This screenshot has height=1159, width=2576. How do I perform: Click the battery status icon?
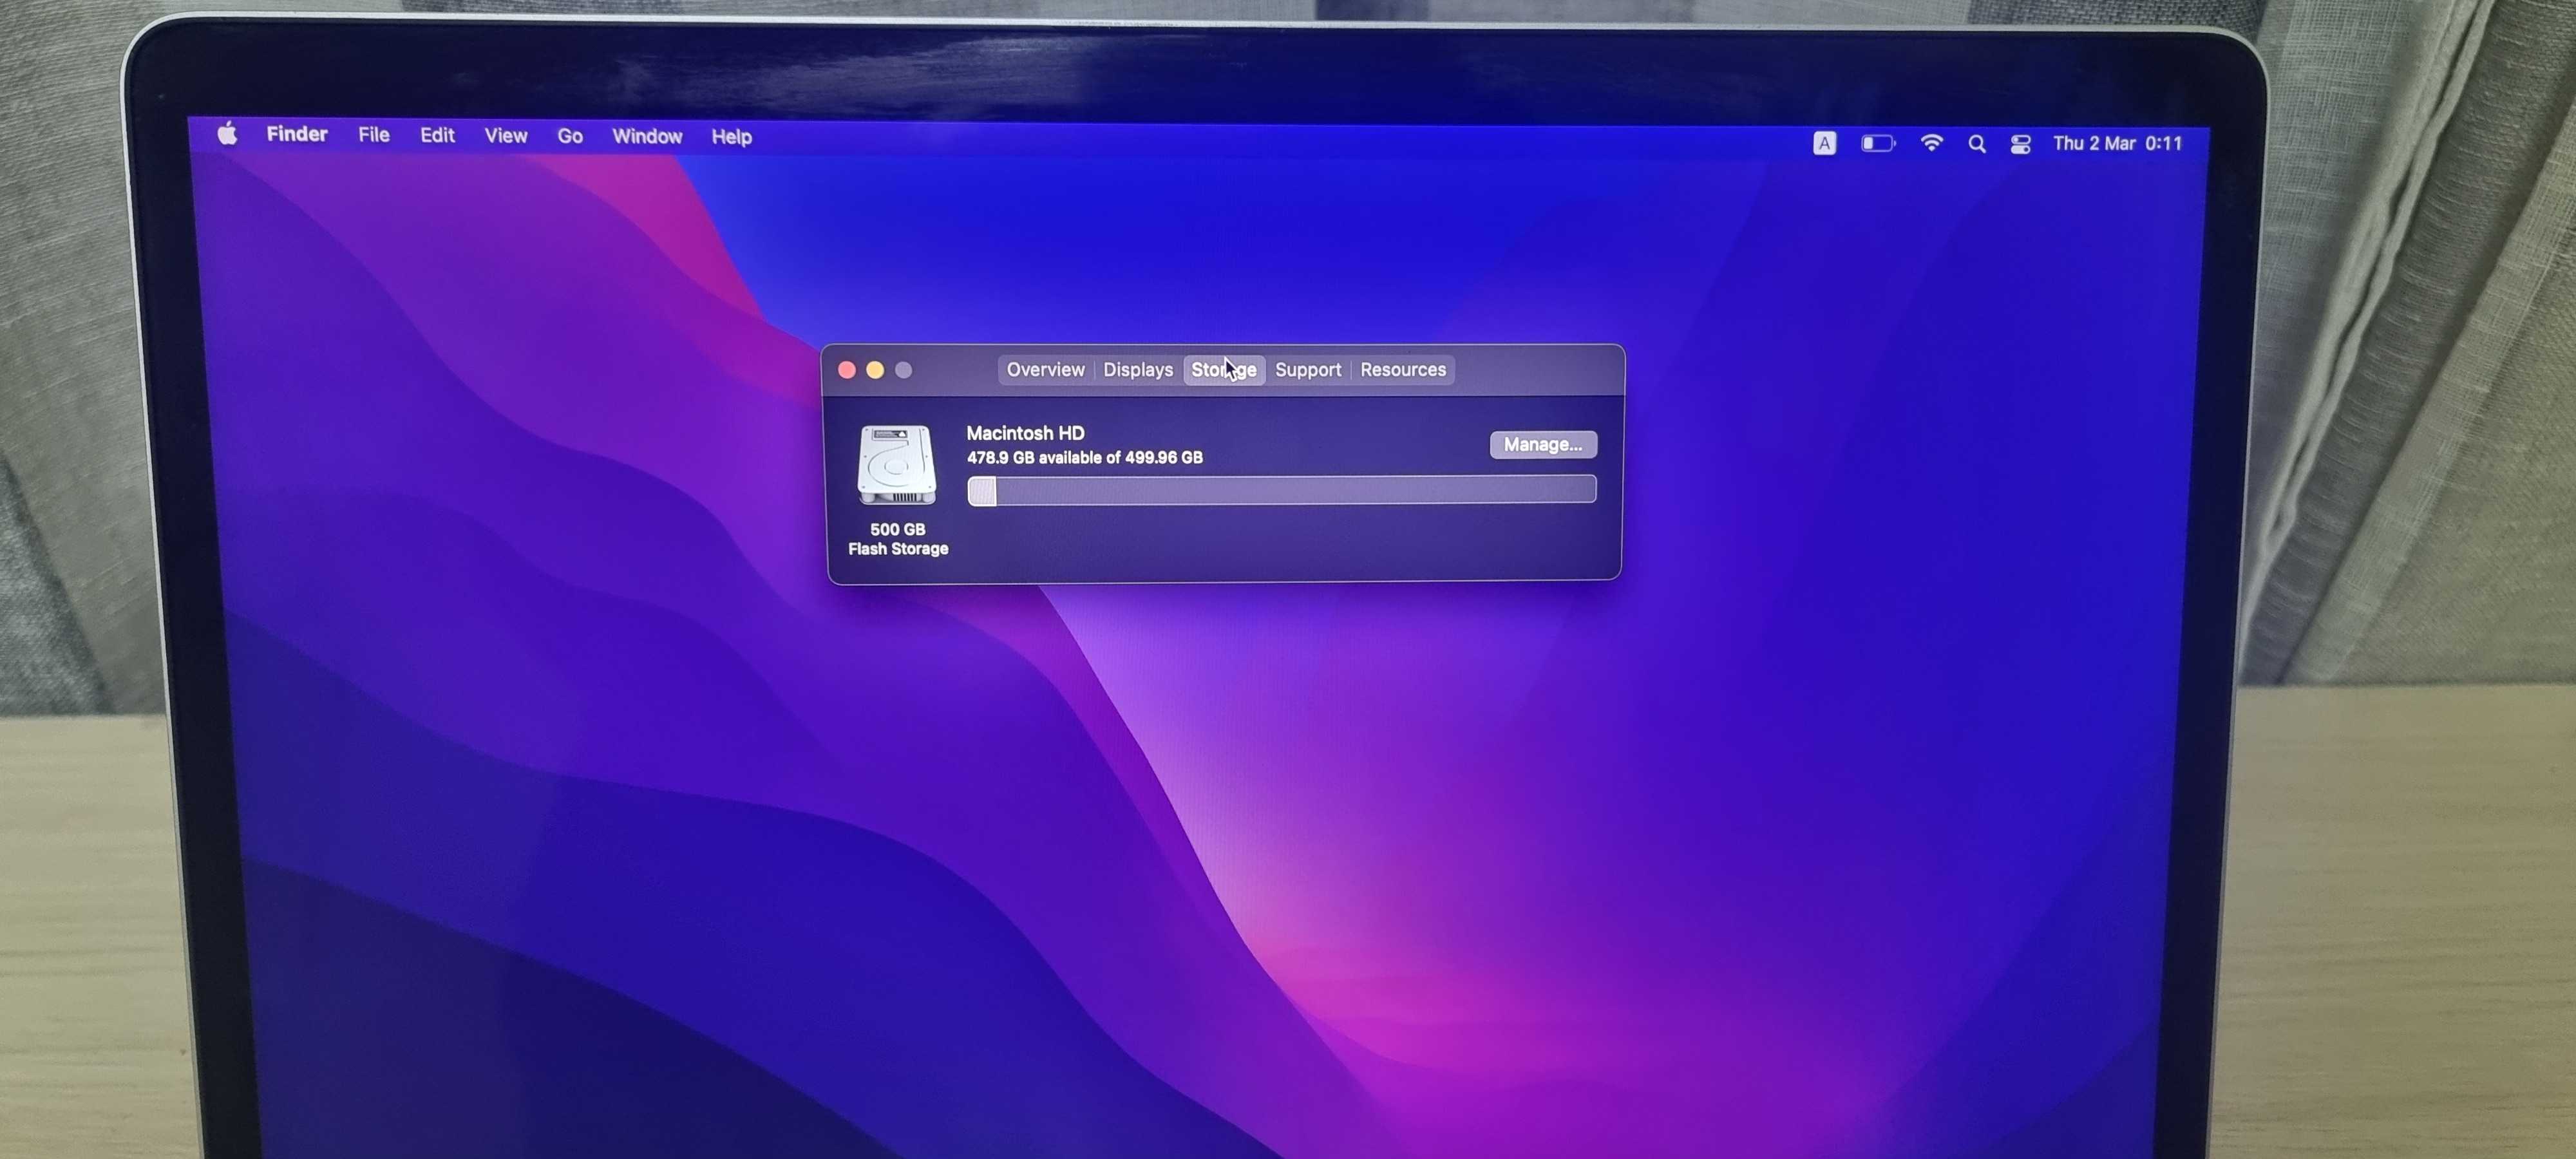[1877, 144]
